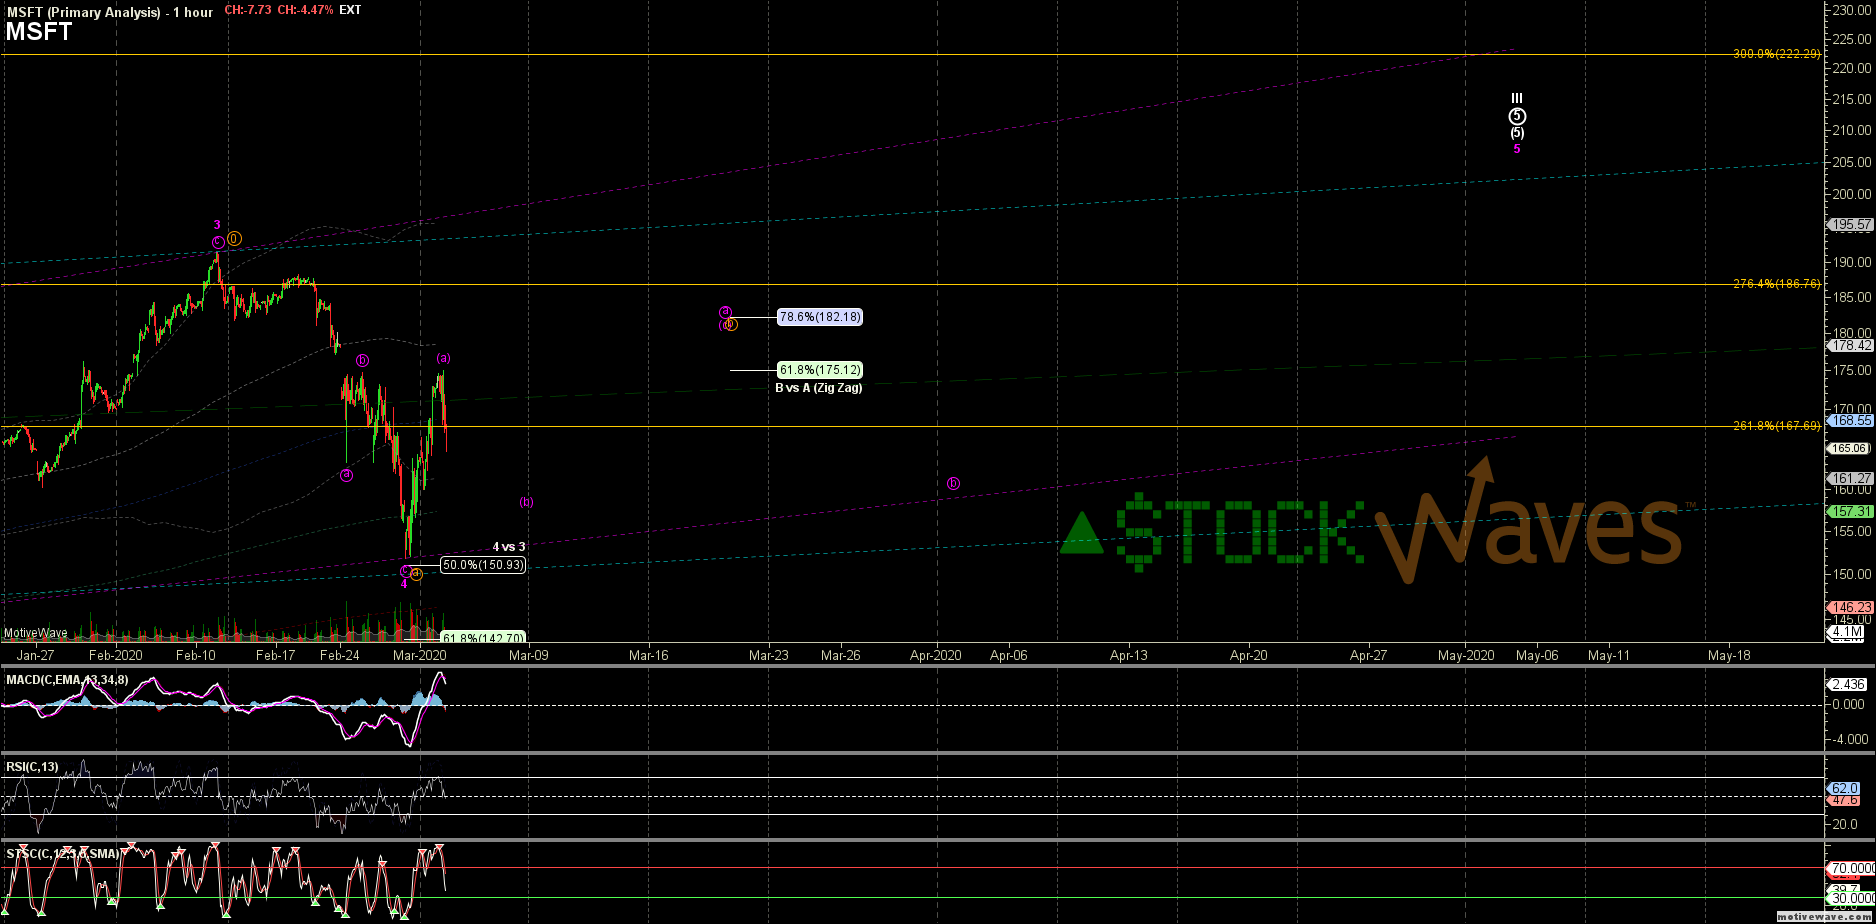Click the Mar-16 date on time axis

coord(648,656)
